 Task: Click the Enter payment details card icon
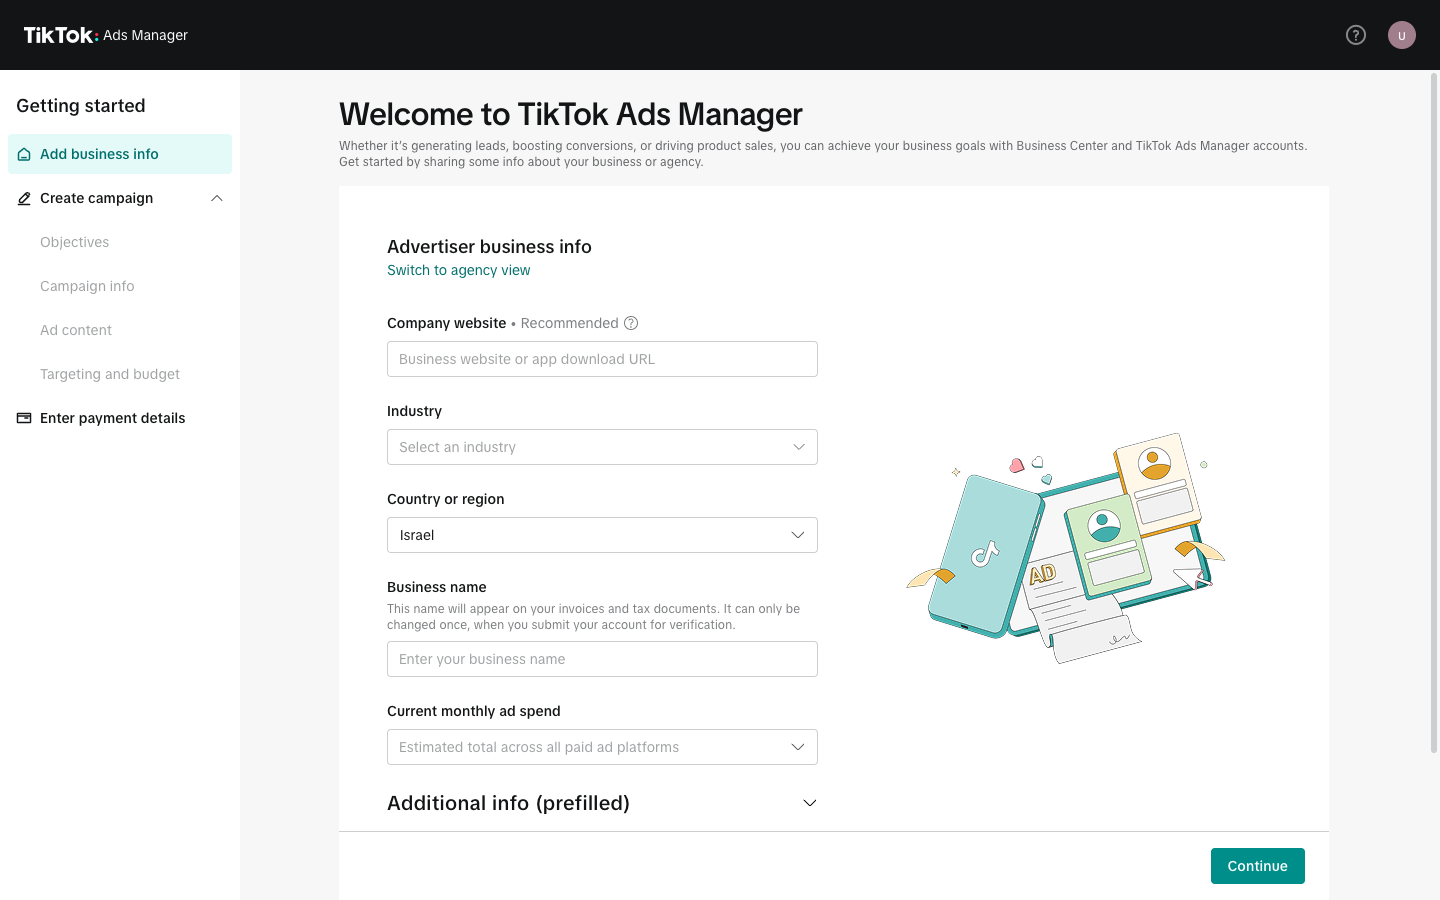[24, 418]
